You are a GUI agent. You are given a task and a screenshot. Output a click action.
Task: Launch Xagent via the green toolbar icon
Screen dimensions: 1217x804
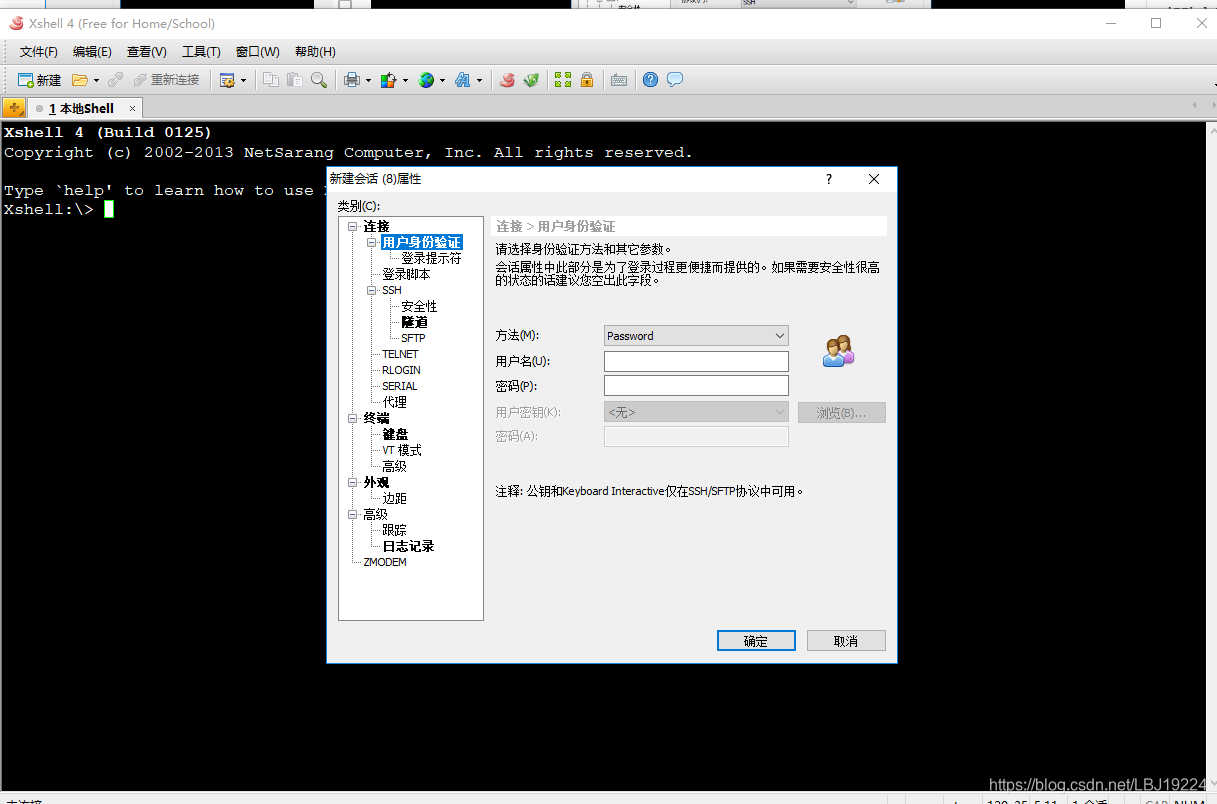pyautogui.click(x=531, y=80)
